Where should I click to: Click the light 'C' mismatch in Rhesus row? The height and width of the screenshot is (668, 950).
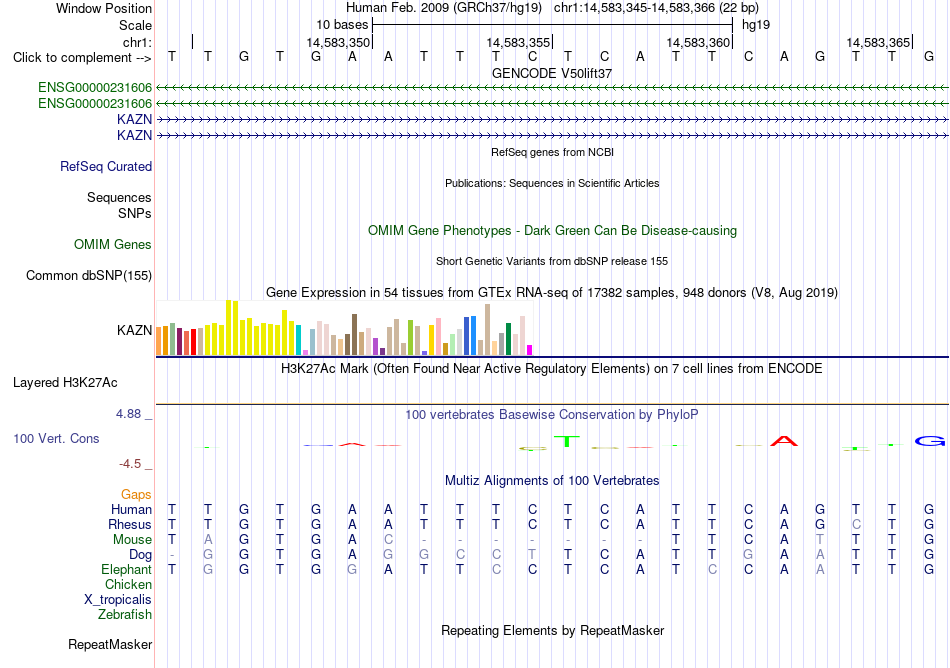click(856, 524)
